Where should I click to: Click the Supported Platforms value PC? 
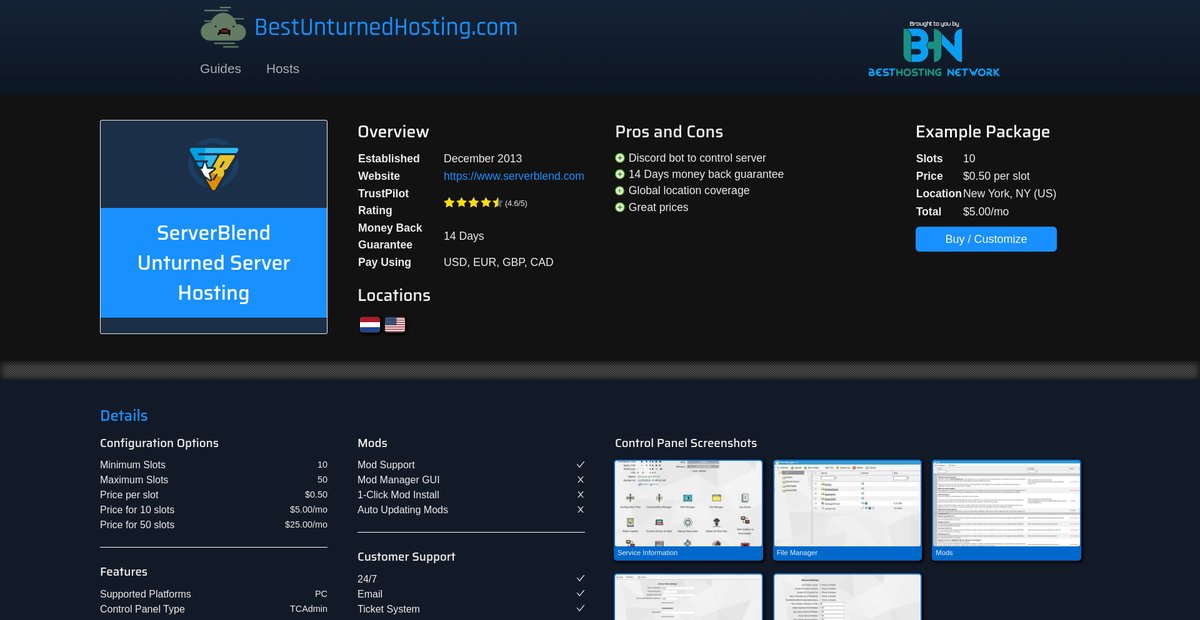pos(321,594)
